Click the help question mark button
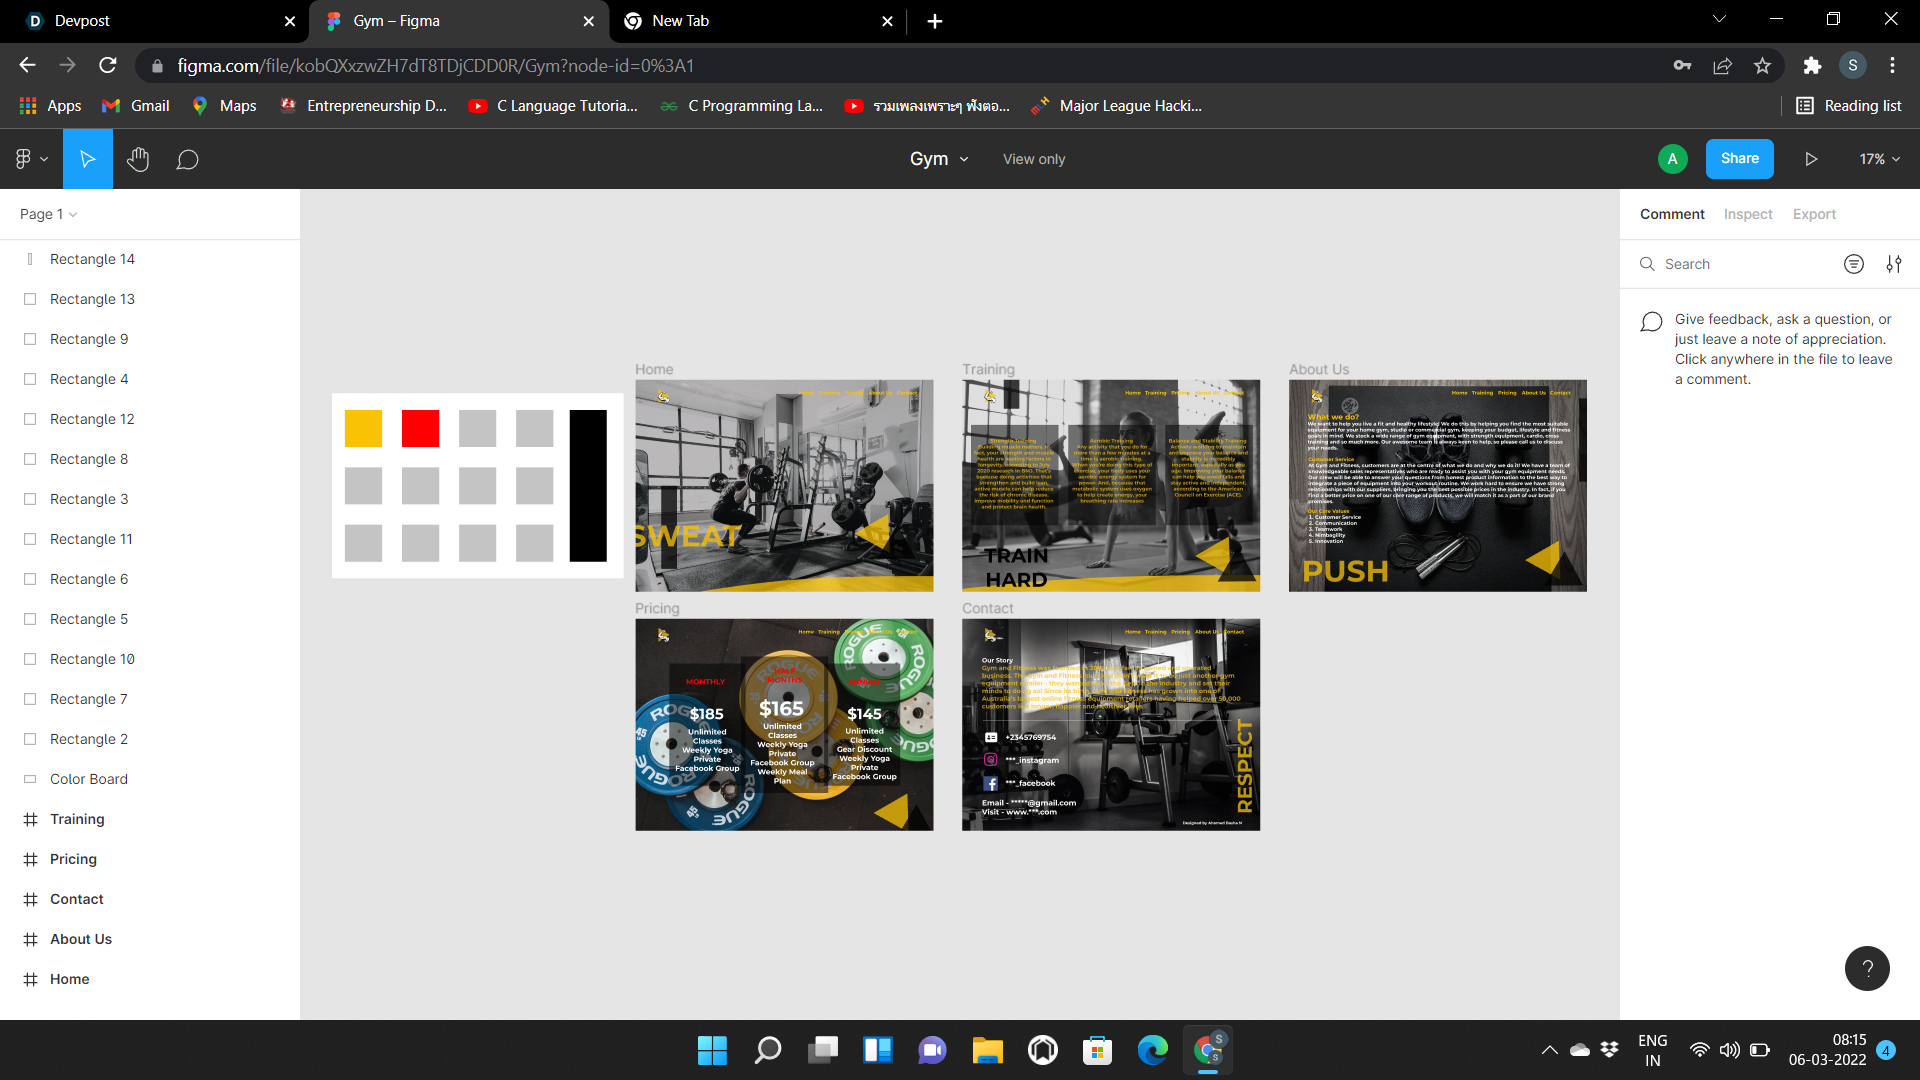 tap(1866, 968)
